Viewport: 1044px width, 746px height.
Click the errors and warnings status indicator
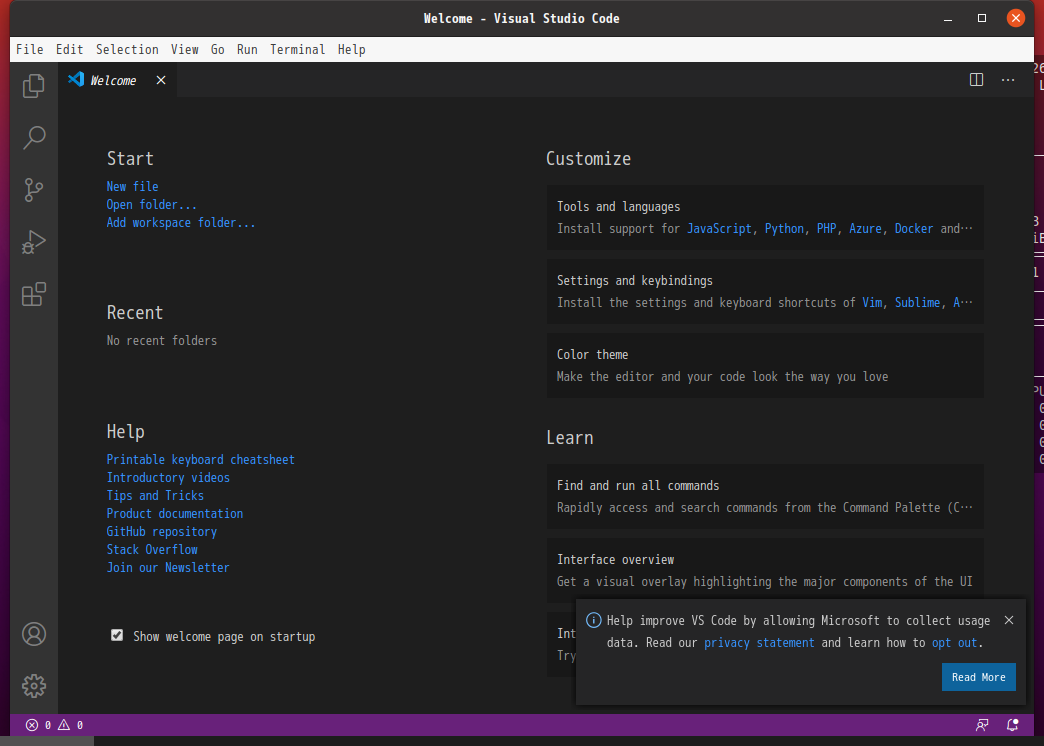tap(54, 725)
